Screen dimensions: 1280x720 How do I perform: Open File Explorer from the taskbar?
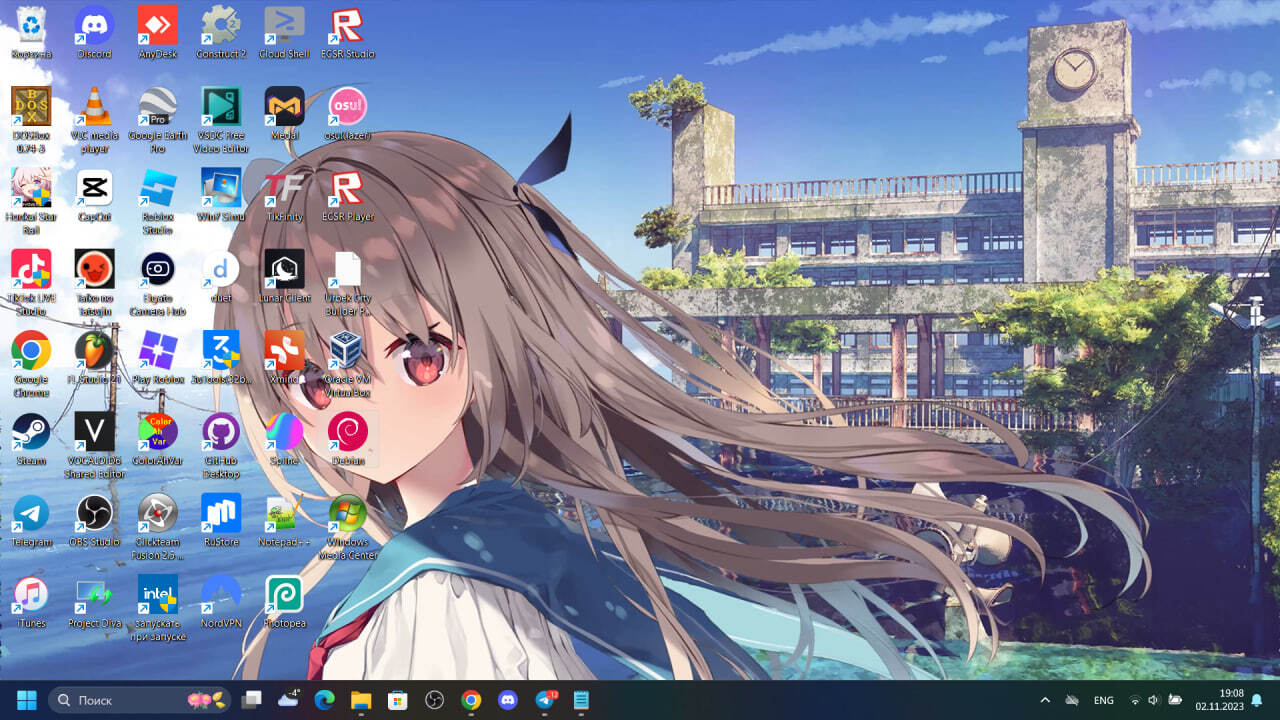[361, 700]
